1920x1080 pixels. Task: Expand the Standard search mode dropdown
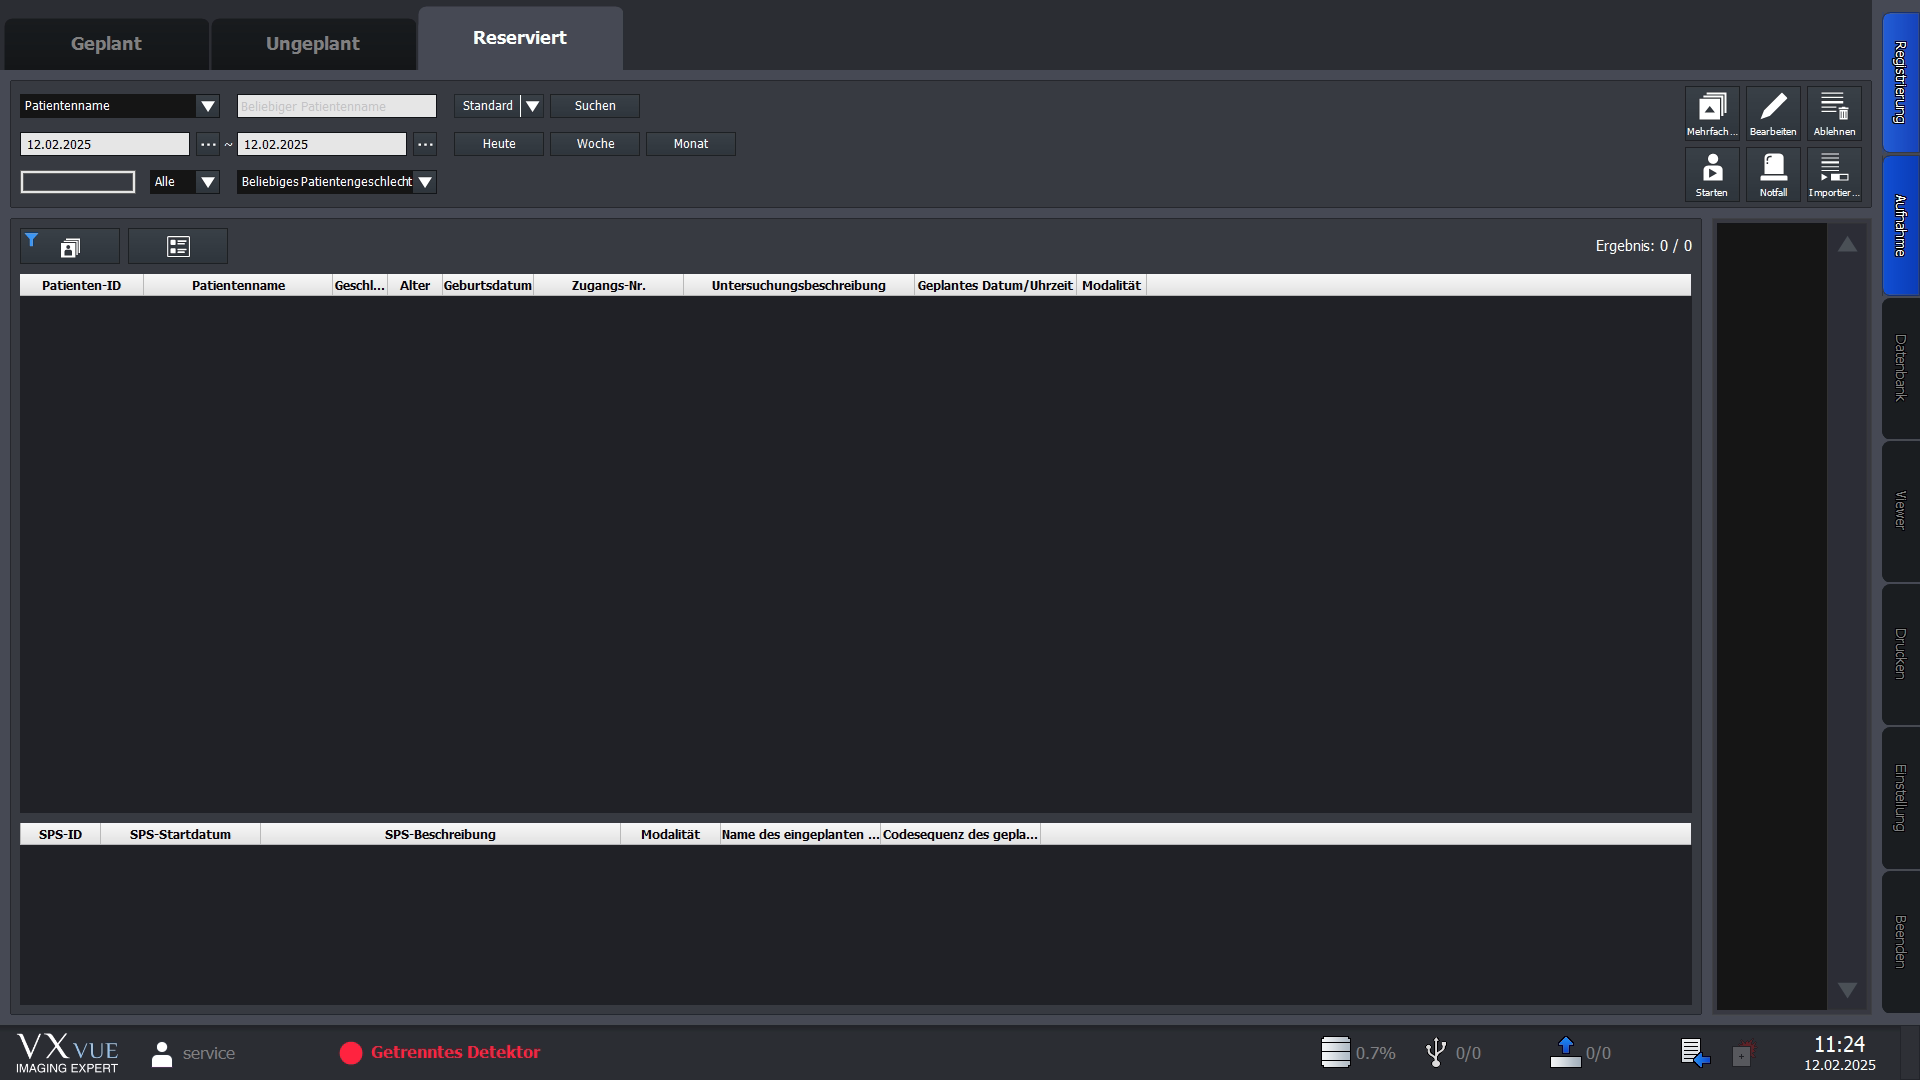point(532,106)
